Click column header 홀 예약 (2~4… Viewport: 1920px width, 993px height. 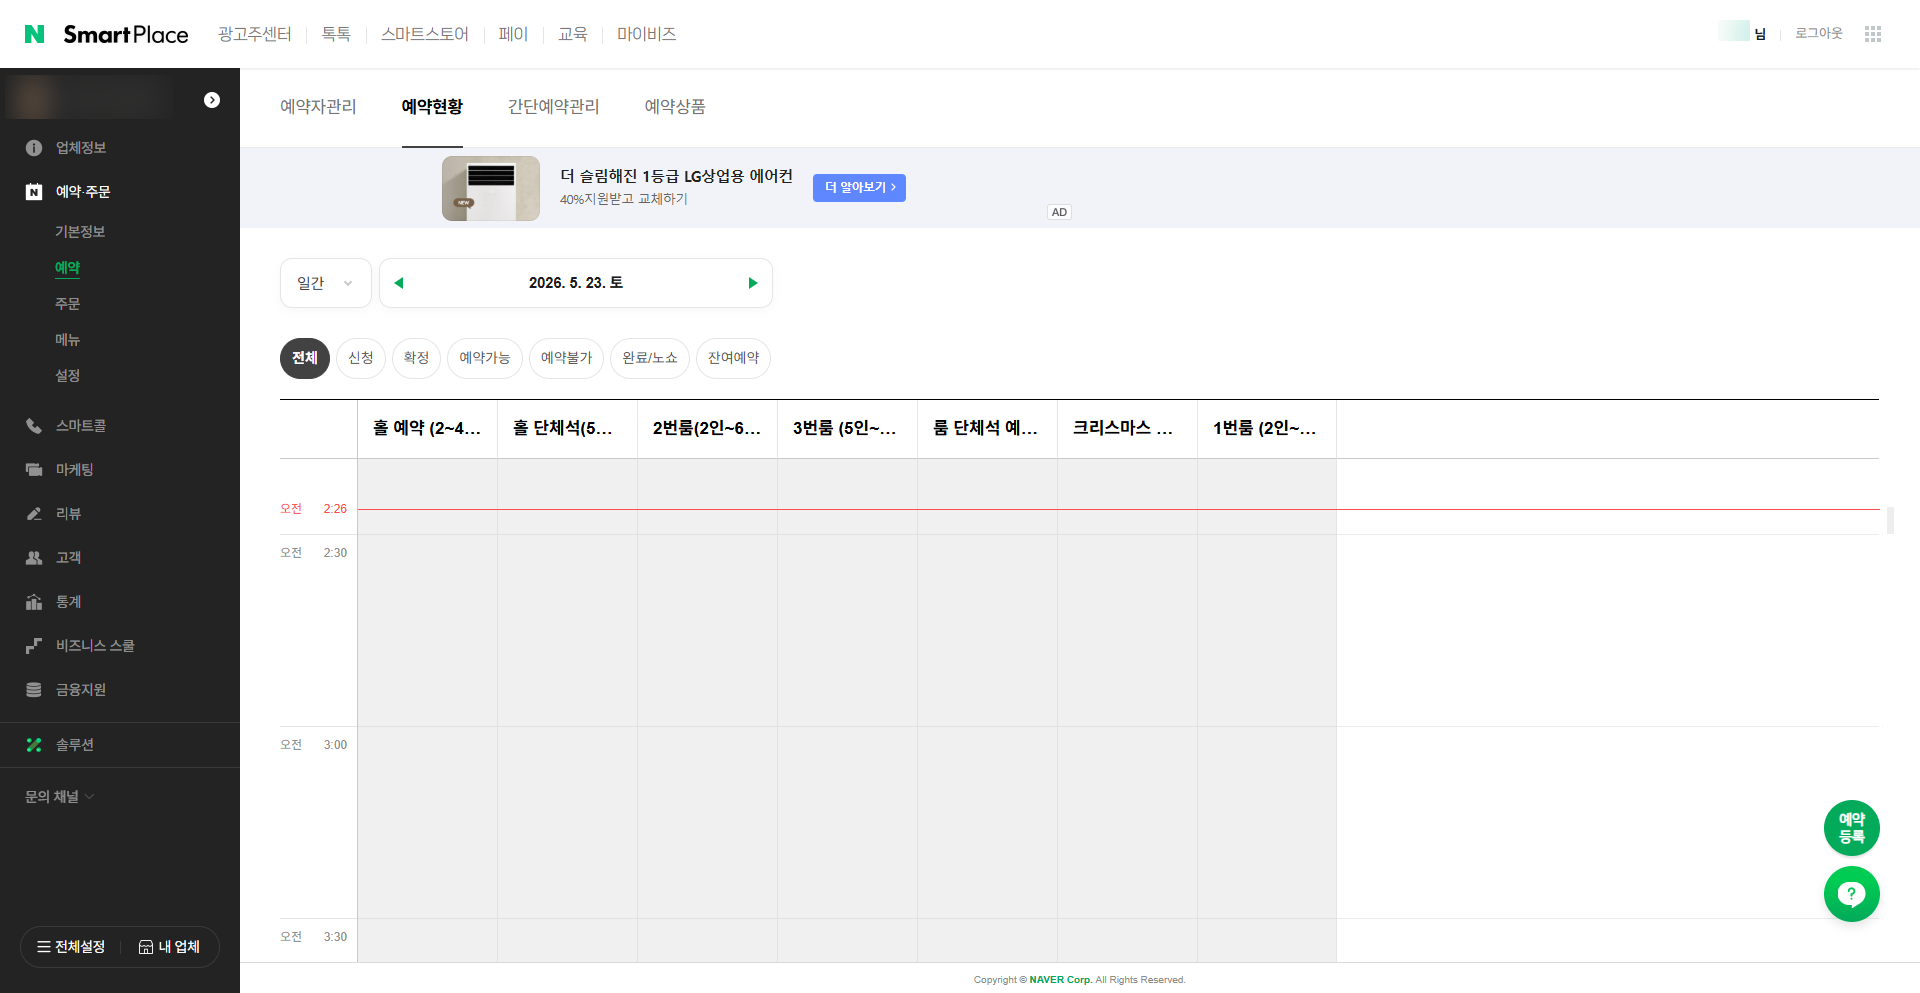coord(427,428)
